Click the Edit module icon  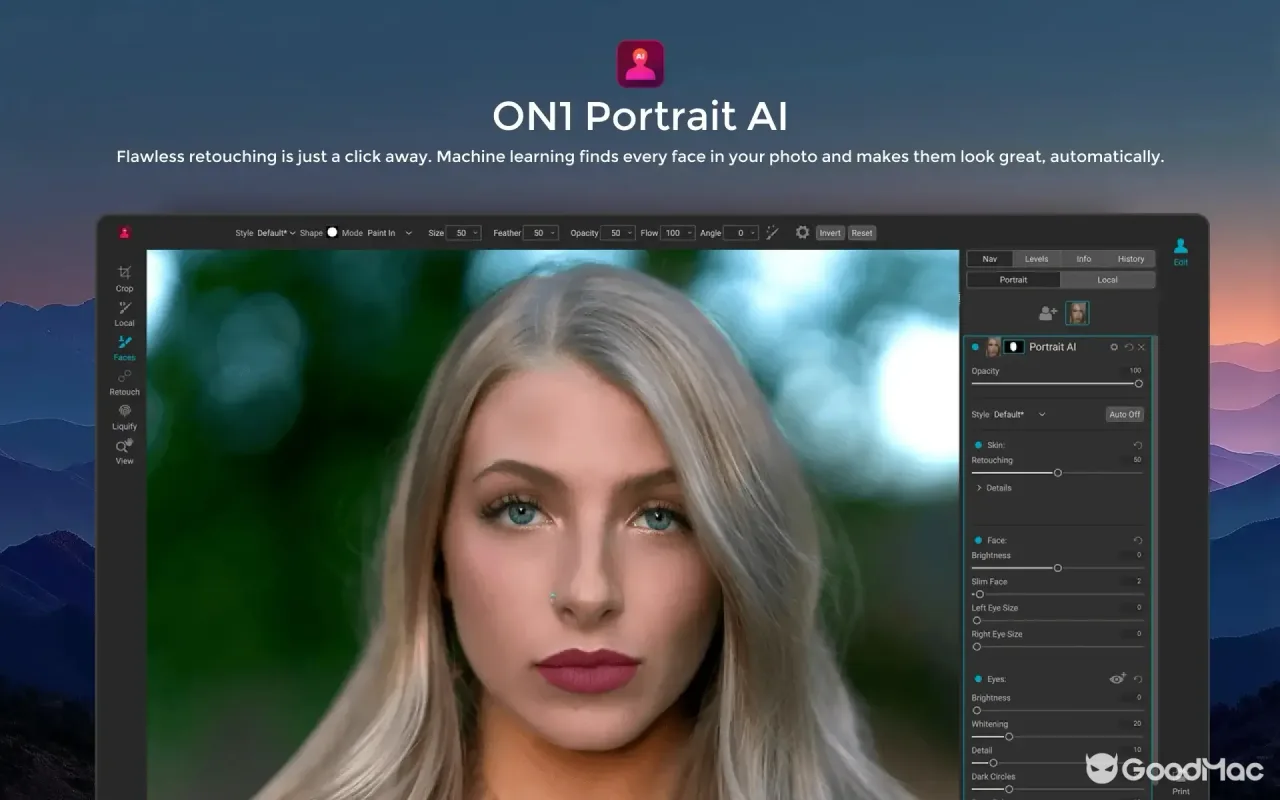(x=1181, y=251)
